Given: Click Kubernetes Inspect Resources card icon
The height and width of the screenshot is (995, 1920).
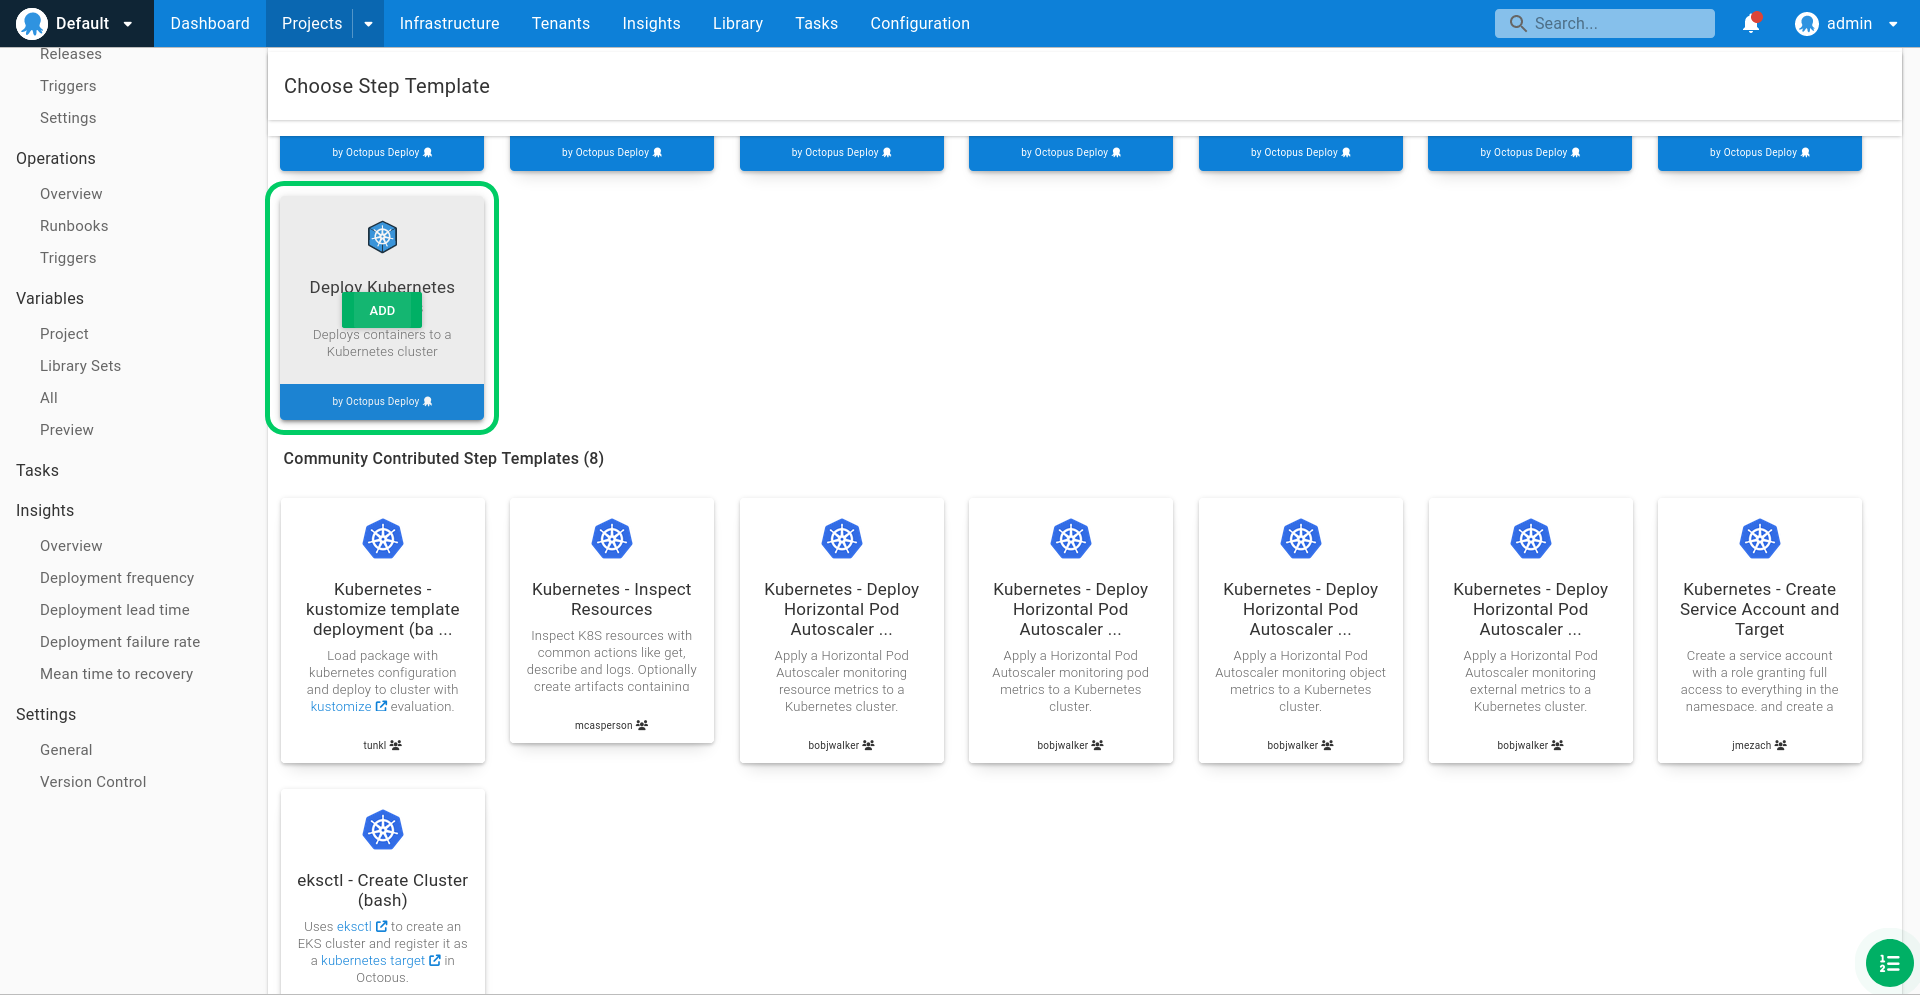Looking at the screenshot, I should tap(612, 539).
